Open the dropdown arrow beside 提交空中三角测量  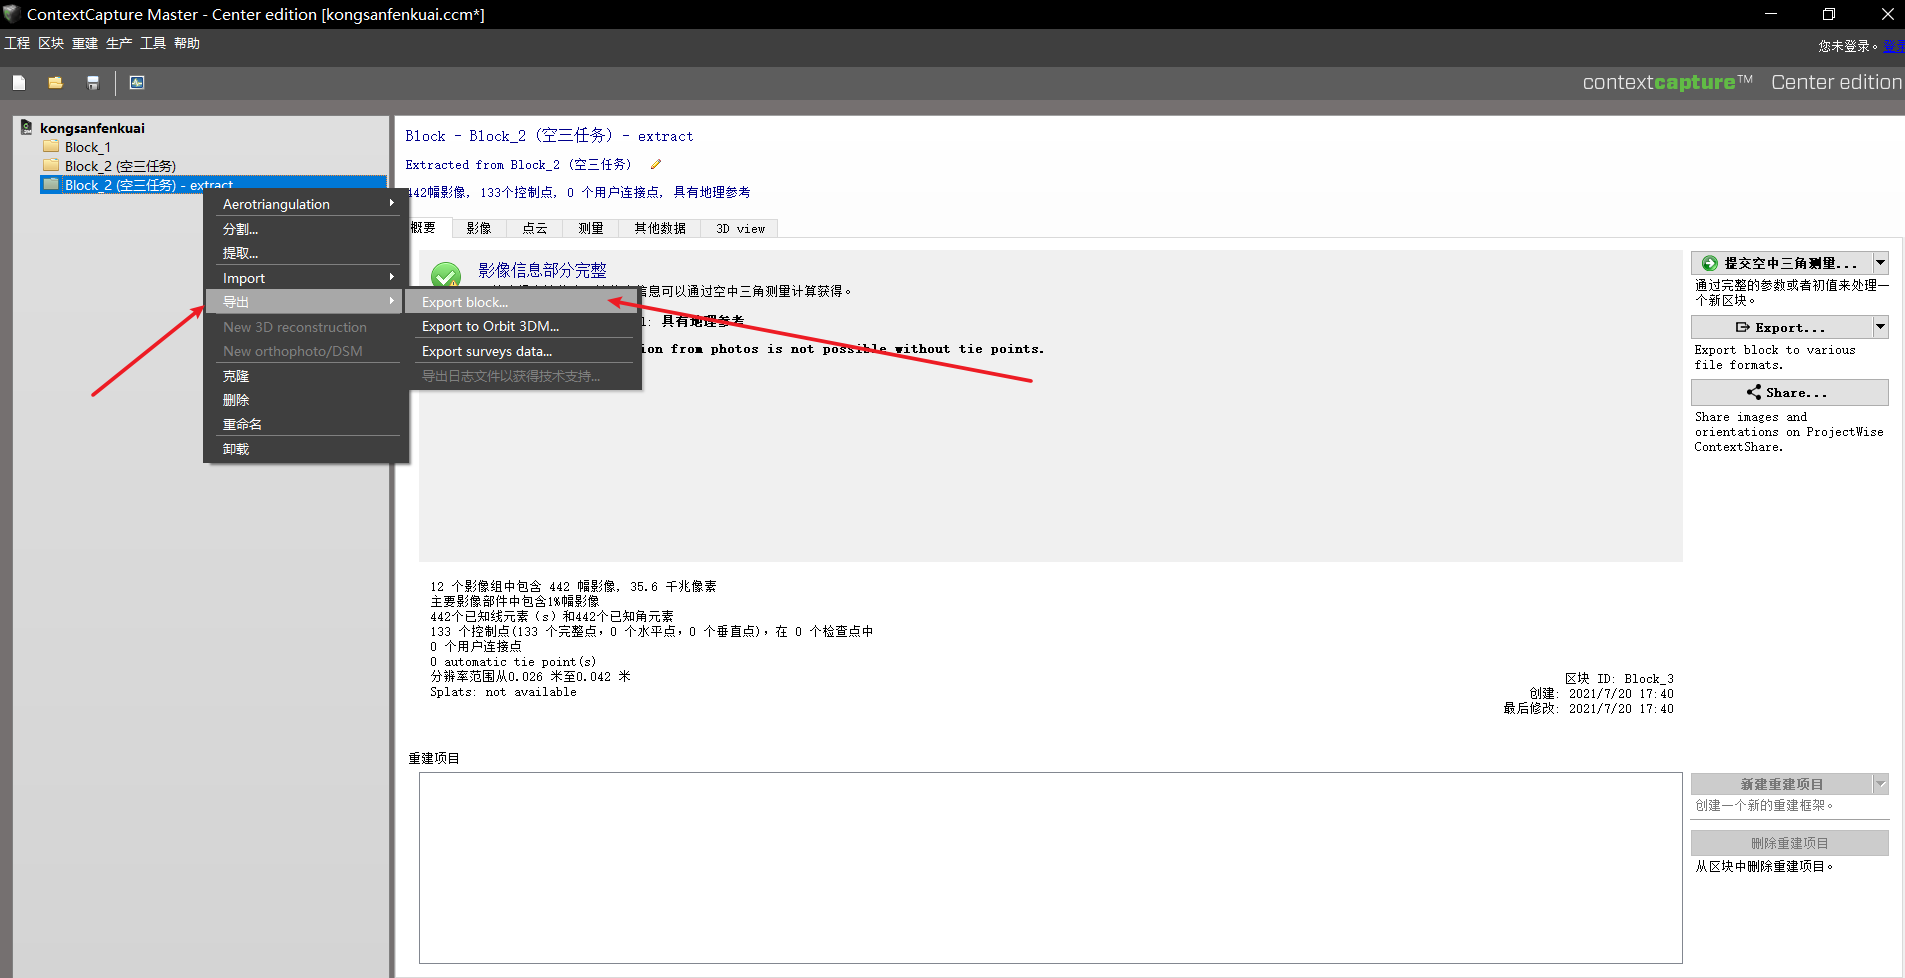tap(1881, 263)
